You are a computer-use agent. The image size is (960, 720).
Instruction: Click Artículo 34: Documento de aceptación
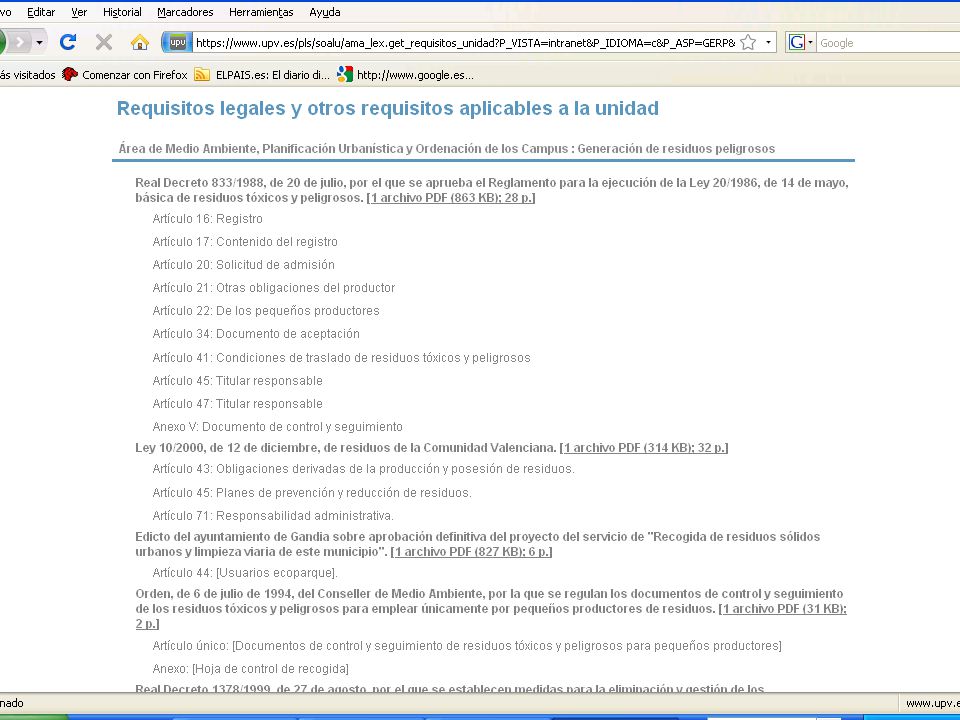(x=256, y=334)
